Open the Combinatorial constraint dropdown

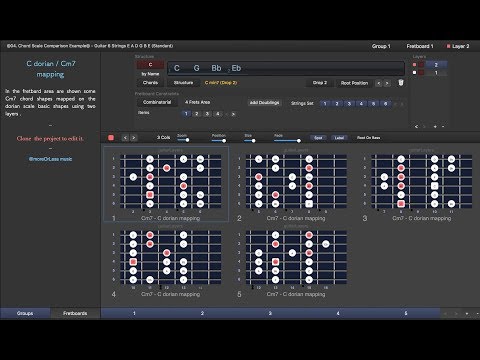click(157, 102)
